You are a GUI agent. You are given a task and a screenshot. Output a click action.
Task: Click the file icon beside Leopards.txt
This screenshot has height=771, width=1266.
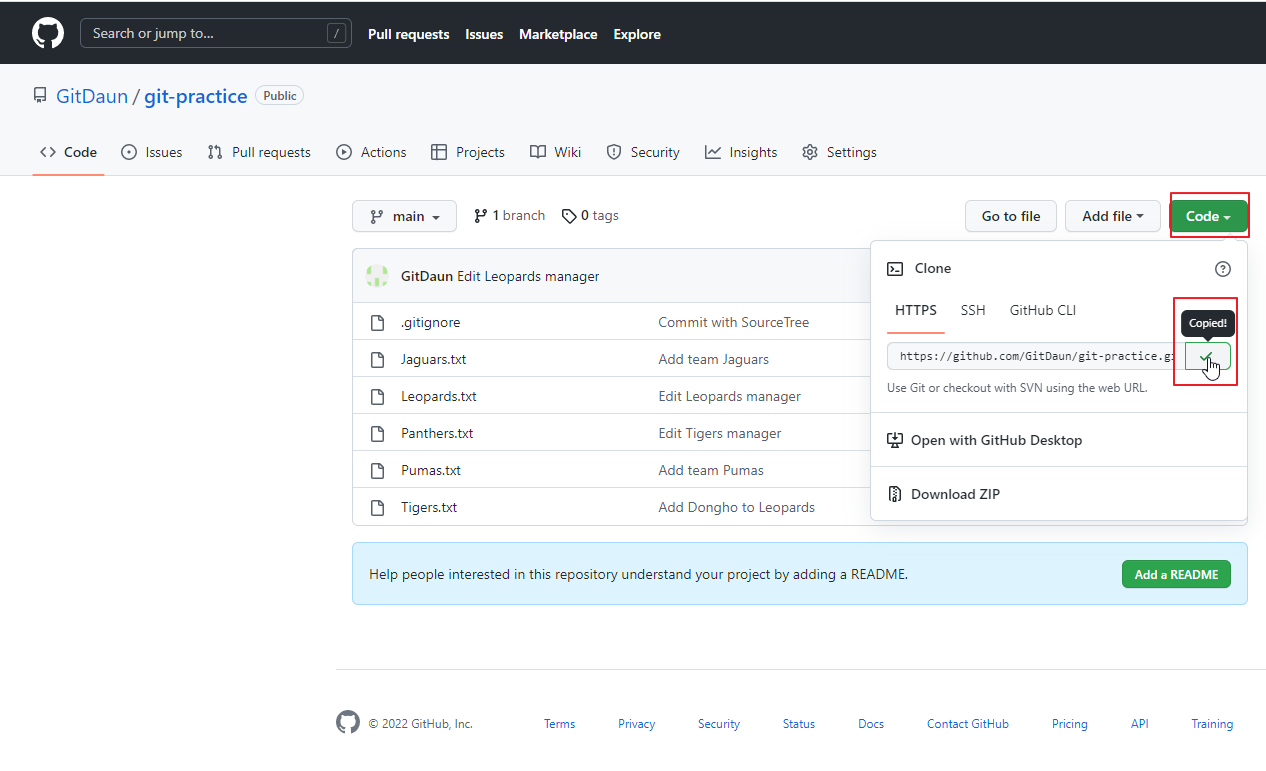click(377, 396)
